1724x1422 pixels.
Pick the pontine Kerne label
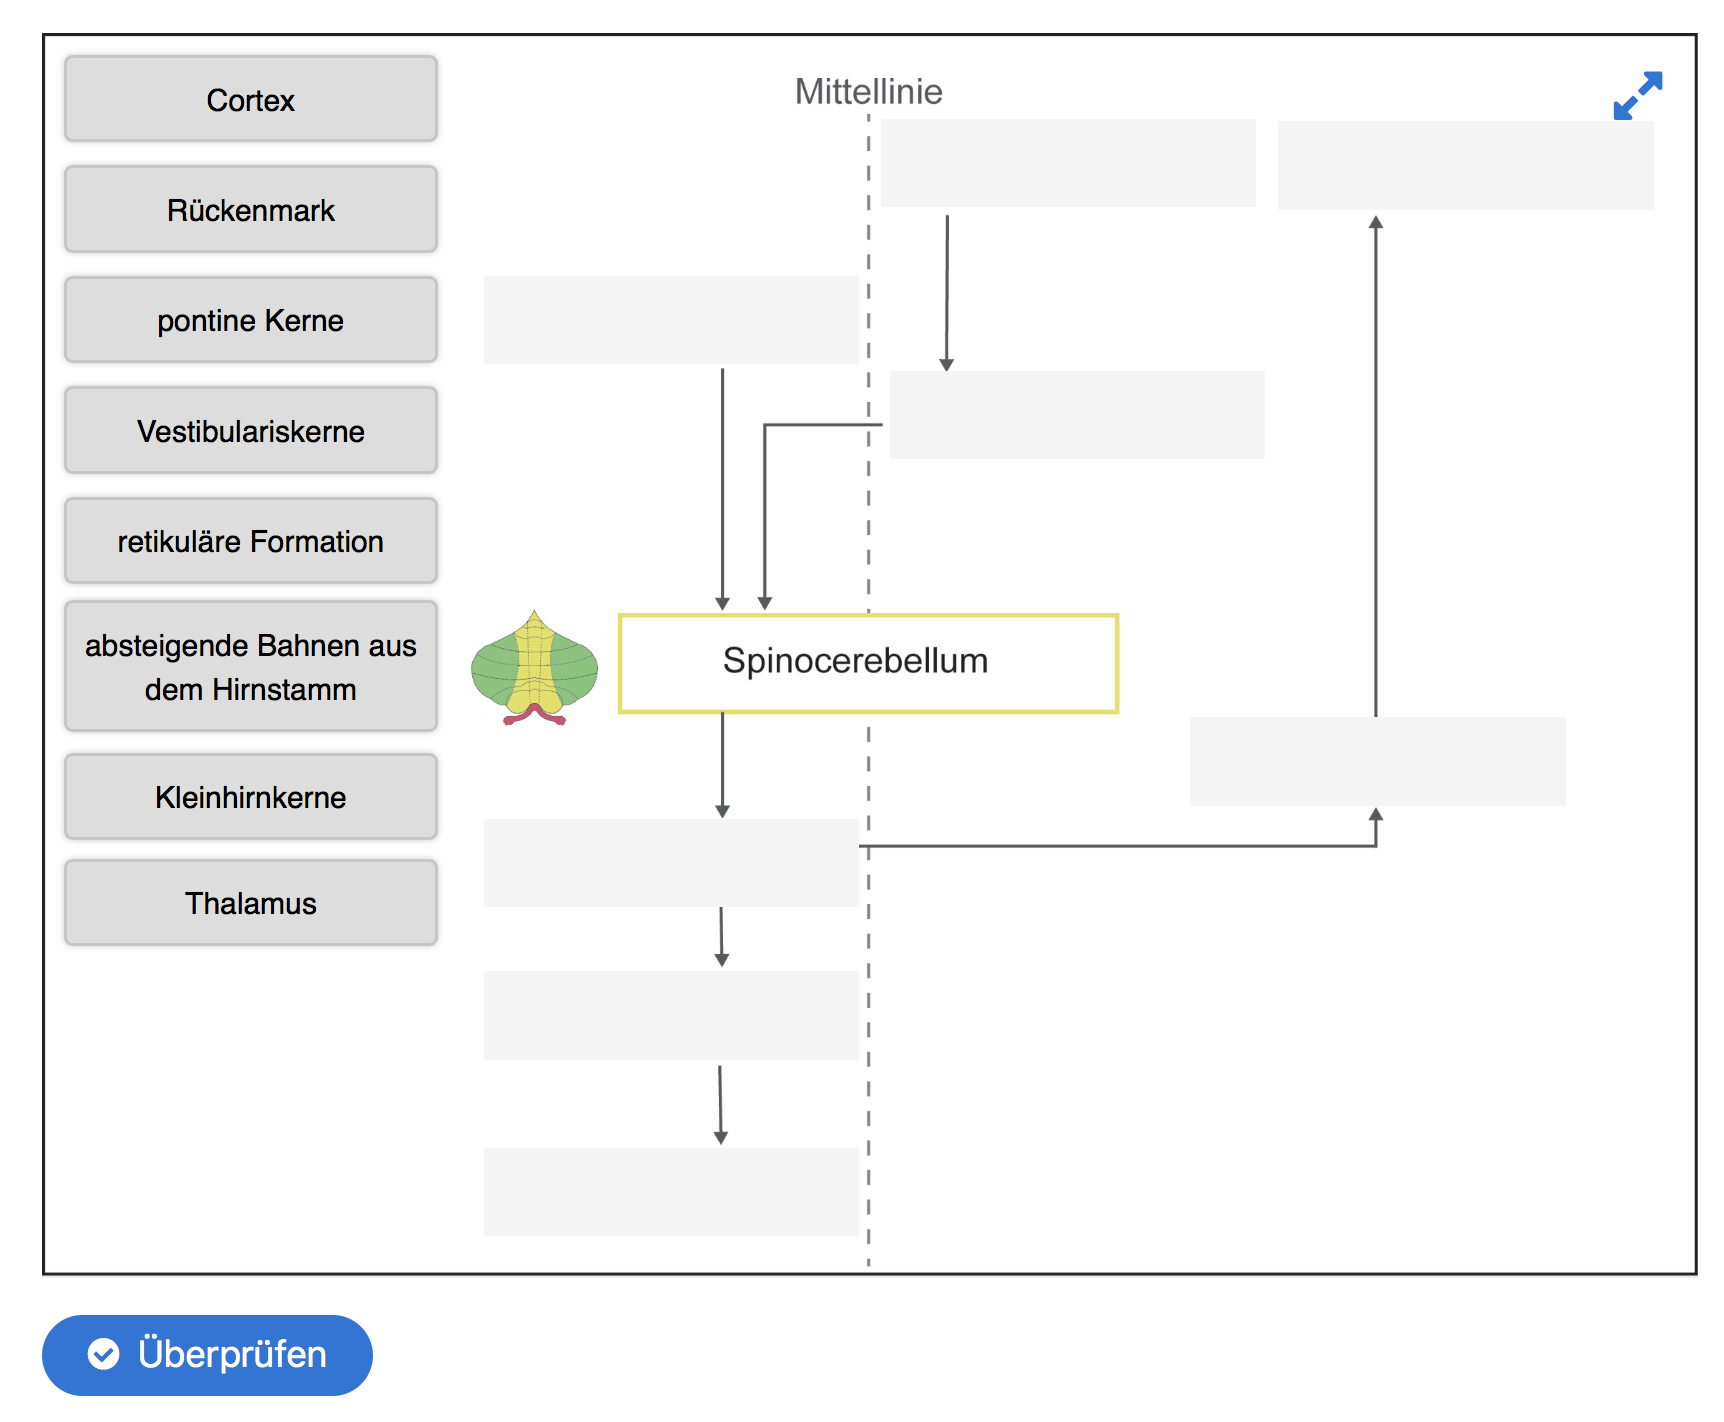pyautogui.click(x=251, y=320)
